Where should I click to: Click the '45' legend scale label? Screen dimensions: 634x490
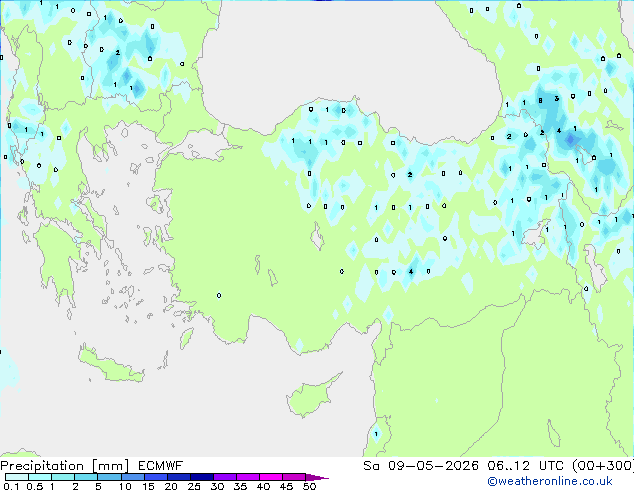(286, 486)
